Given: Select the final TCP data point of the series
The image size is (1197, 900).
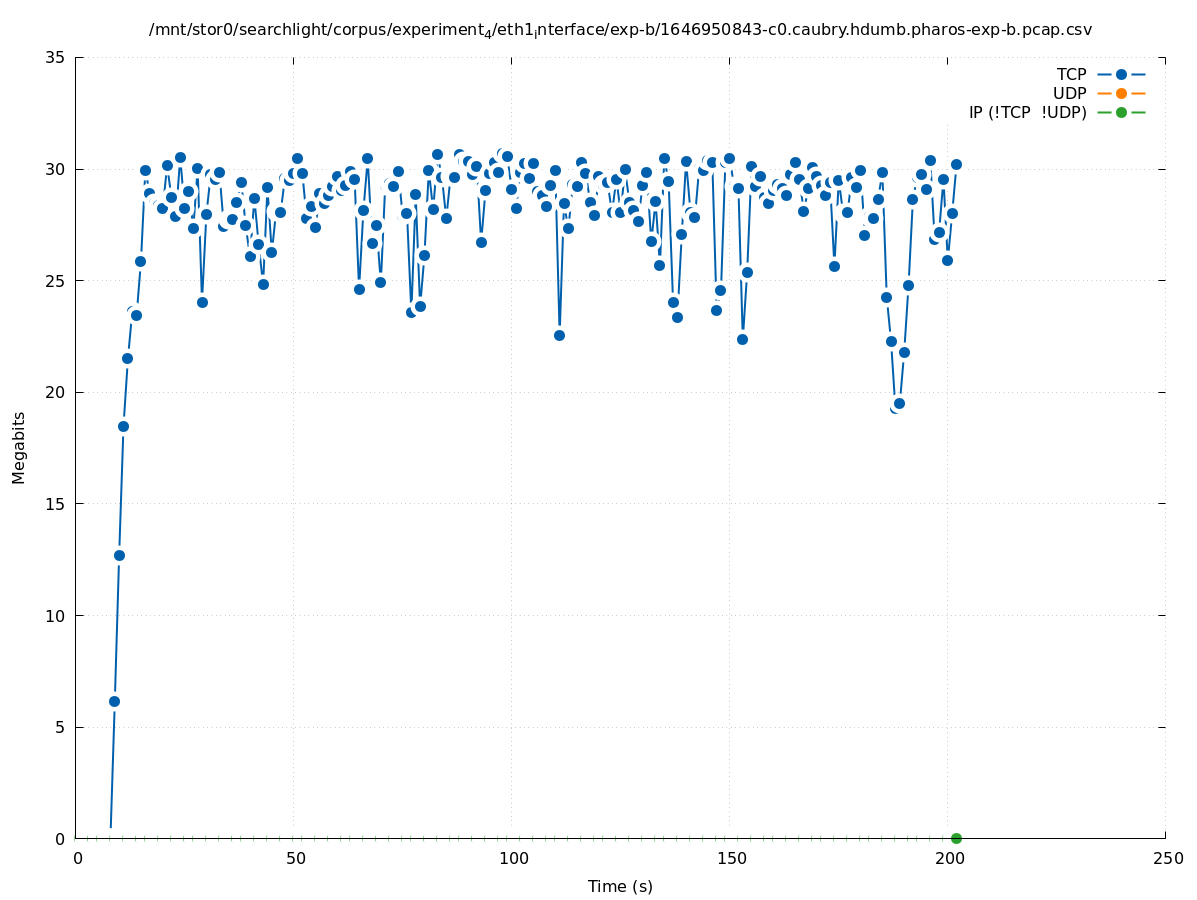Looking at the screenshot, I should [956, 164].
